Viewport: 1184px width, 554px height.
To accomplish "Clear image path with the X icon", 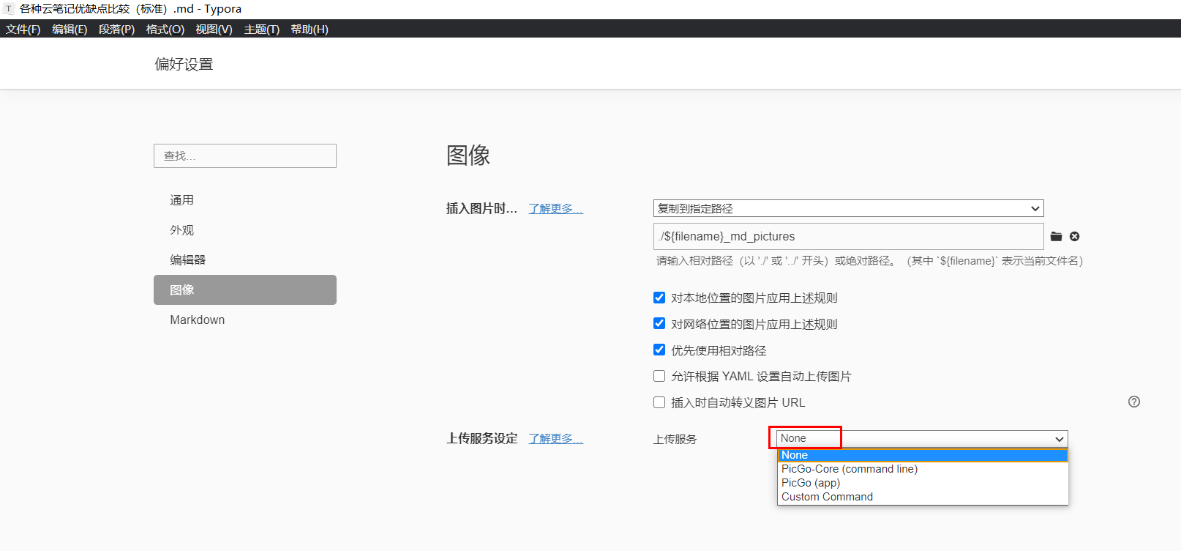I will [1075, 236].
